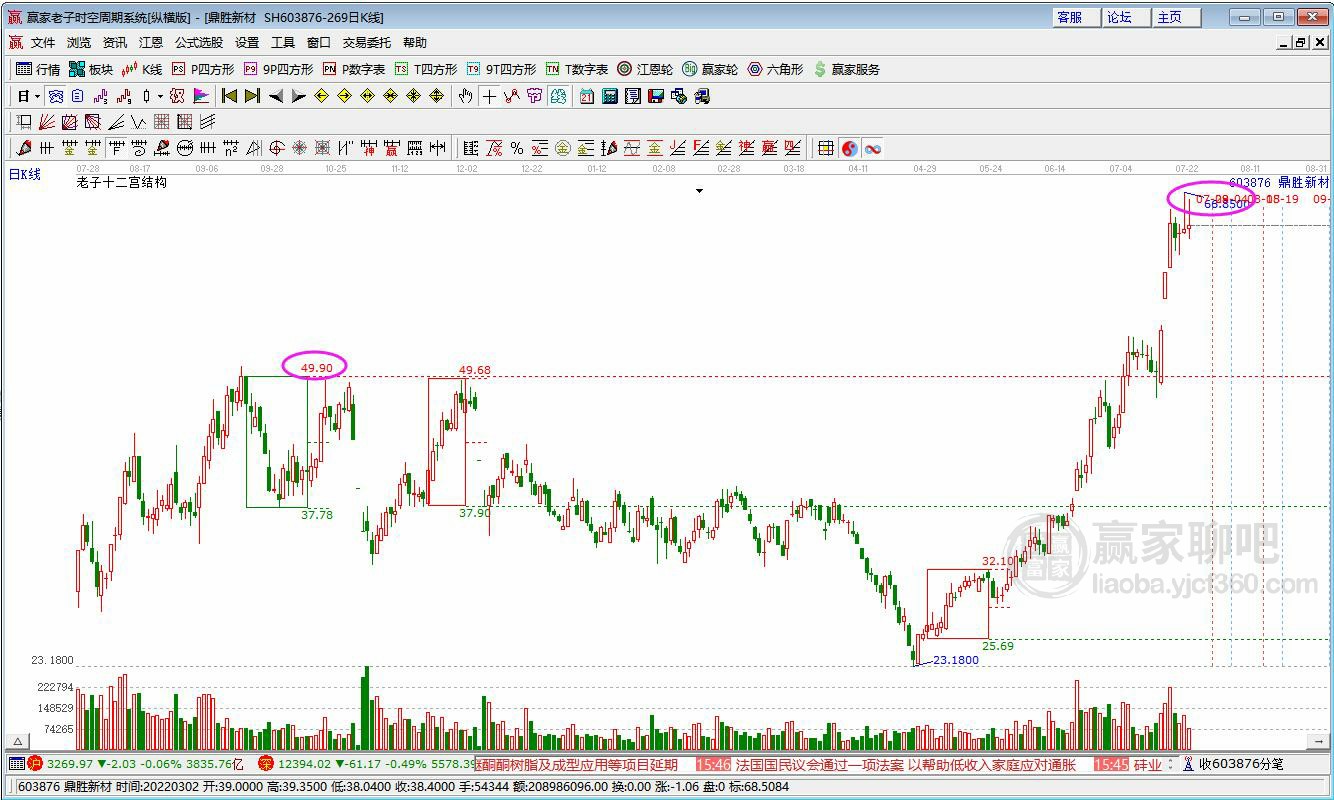Open the 江恩 menu
This screenshot has height=800, width=1334.
pyautogui.click(x=151, y=43)
